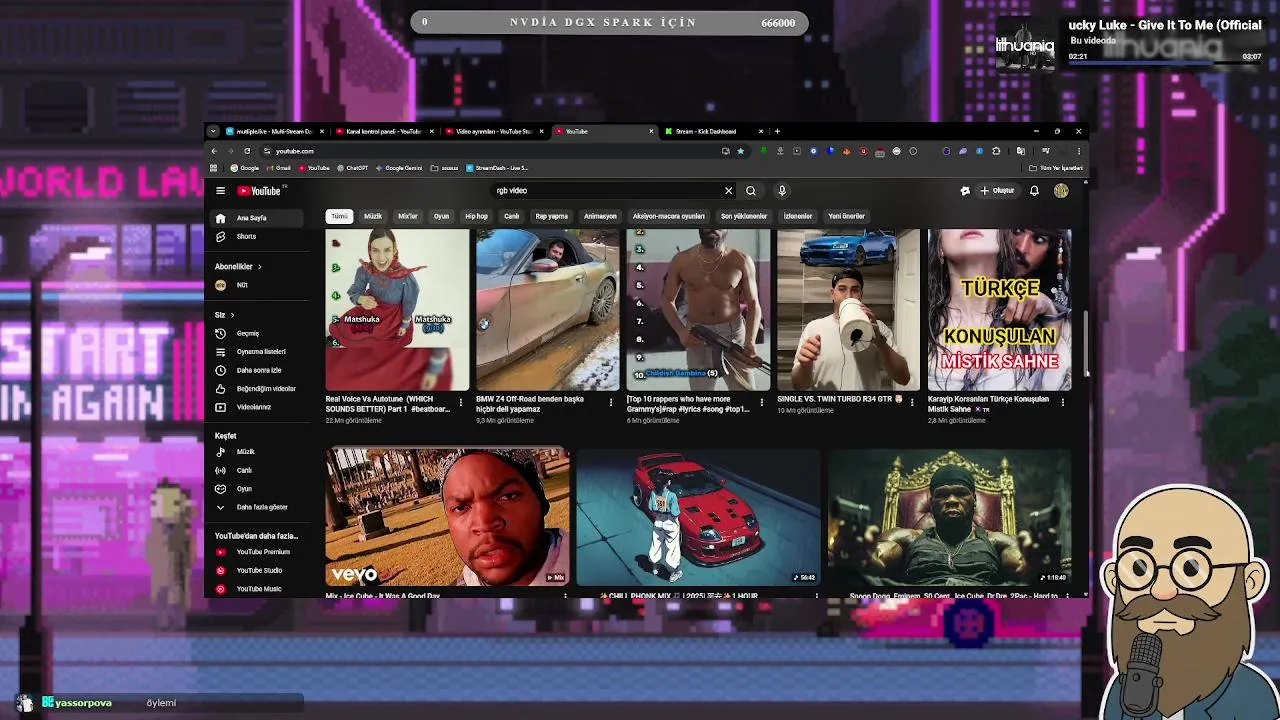The image size is (1280, 720).
Task: Select the Müzik filter chip
Action: click(373, 216)
